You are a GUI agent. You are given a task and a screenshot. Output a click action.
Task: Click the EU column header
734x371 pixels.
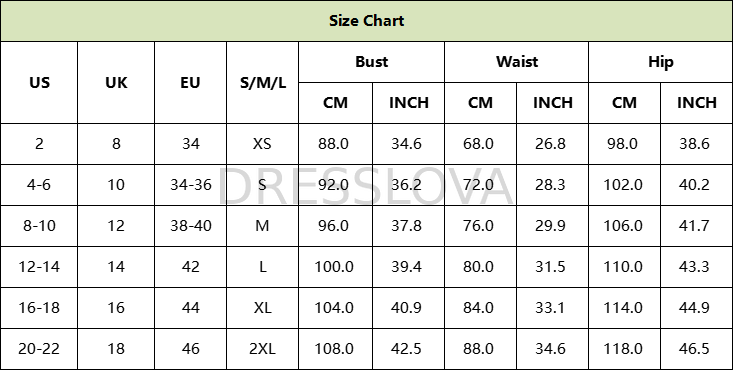(x=191, y=82)
